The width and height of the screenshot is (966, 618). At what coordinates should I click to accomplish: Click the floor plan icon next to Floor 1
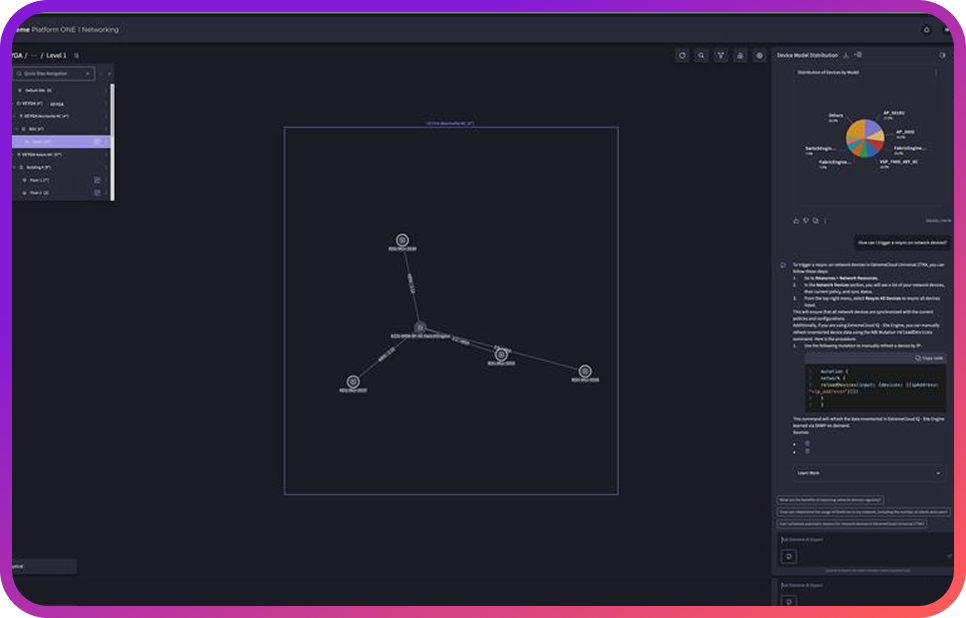pyautogui.click(x=97, y=180)
